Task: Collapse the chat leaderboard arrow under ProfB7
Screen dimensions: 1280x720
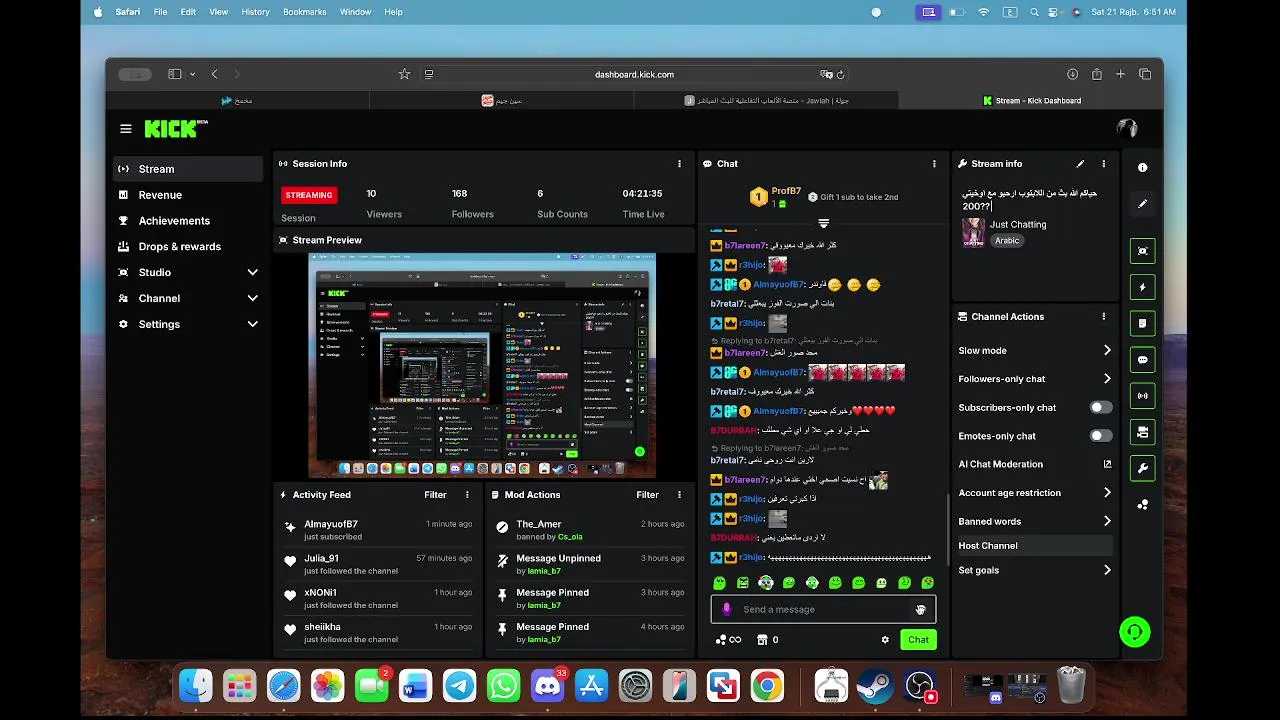Action: click(x=823, y=223)
